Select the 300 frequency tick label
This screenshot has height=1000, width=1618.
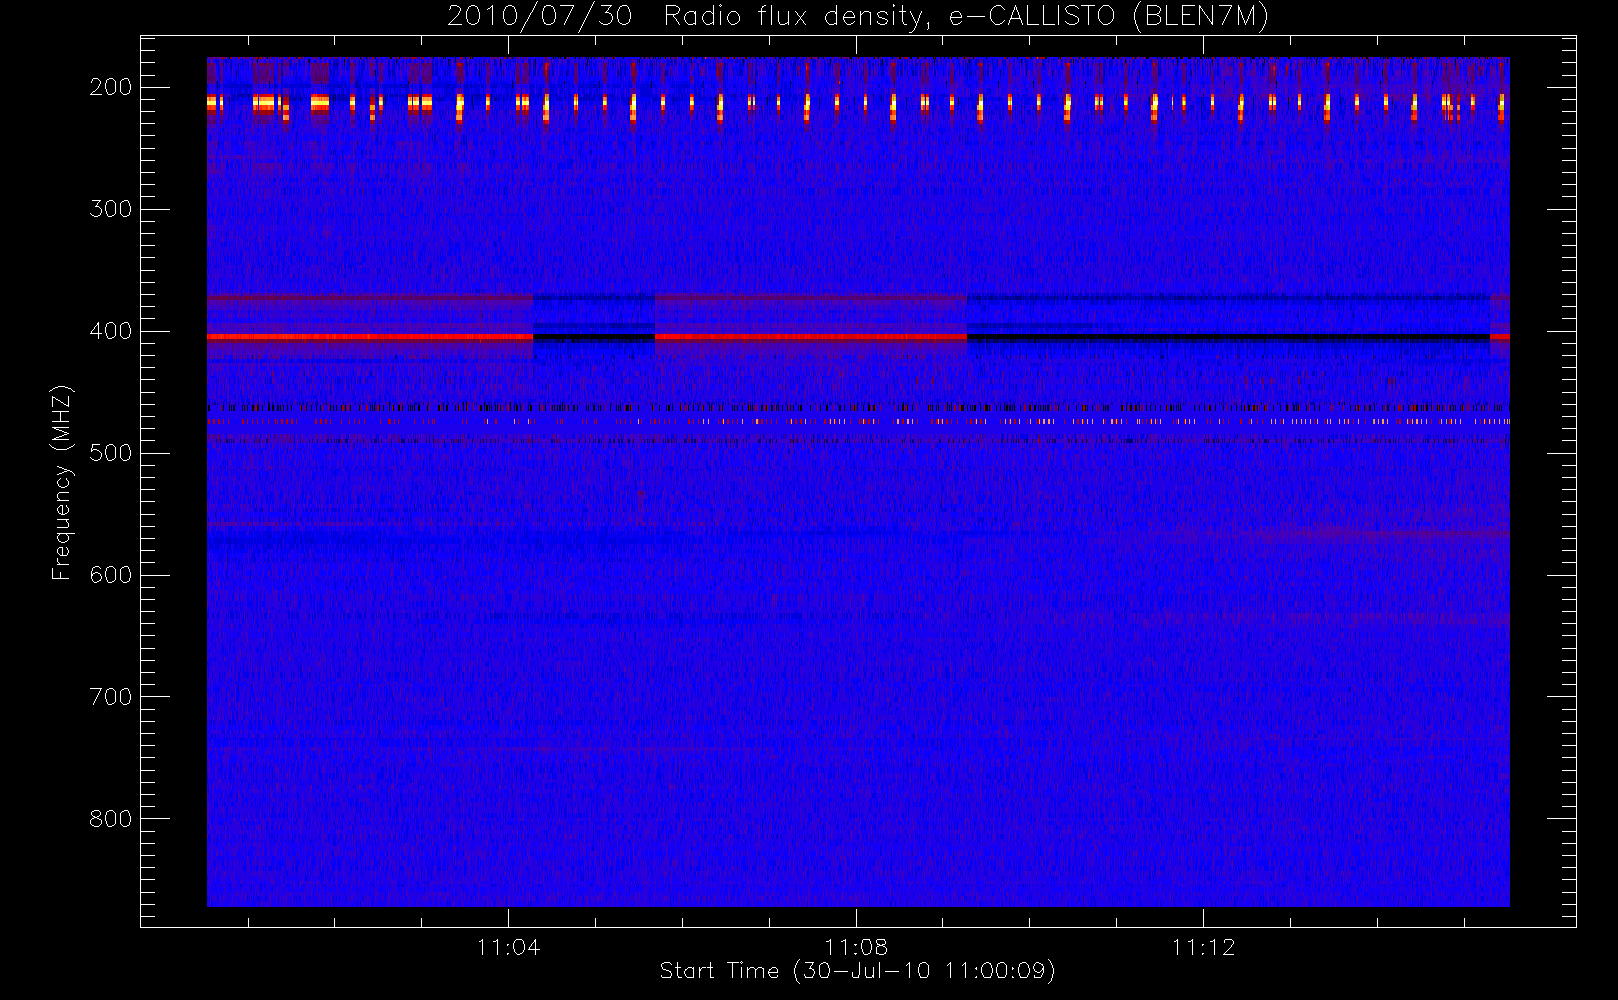click(111, 209)
